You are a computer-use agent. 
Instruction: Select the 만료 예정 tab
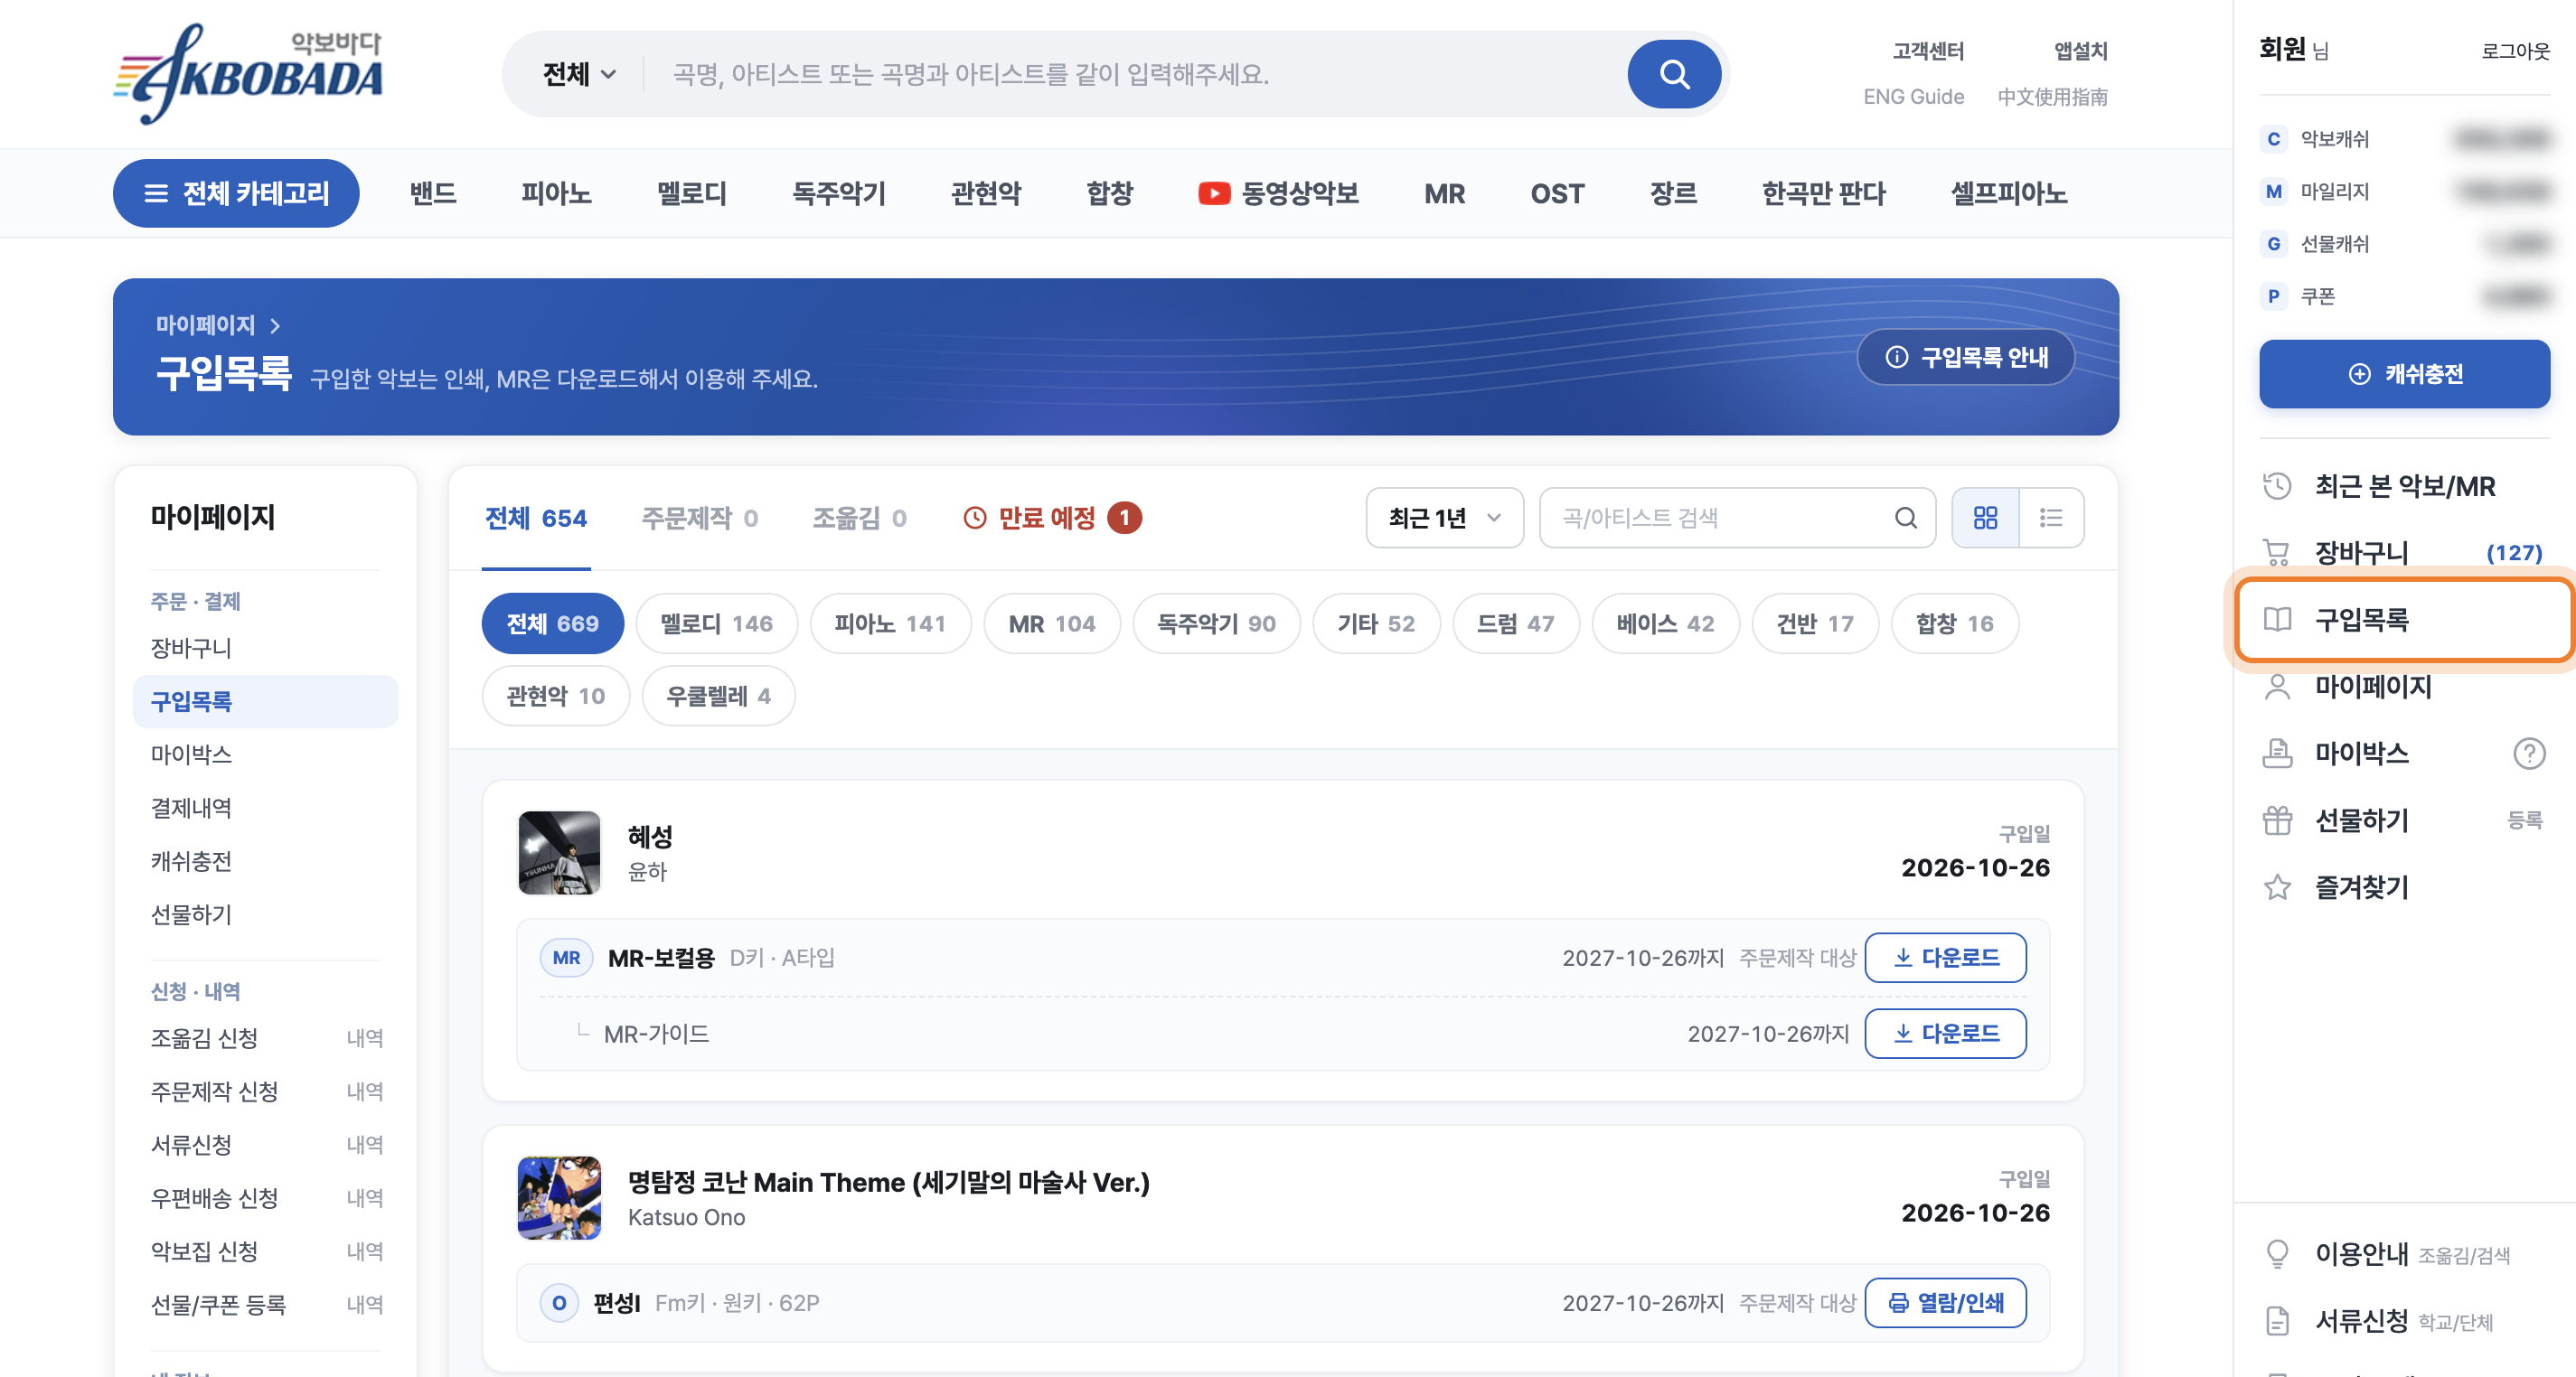(x=1052, y=518)
